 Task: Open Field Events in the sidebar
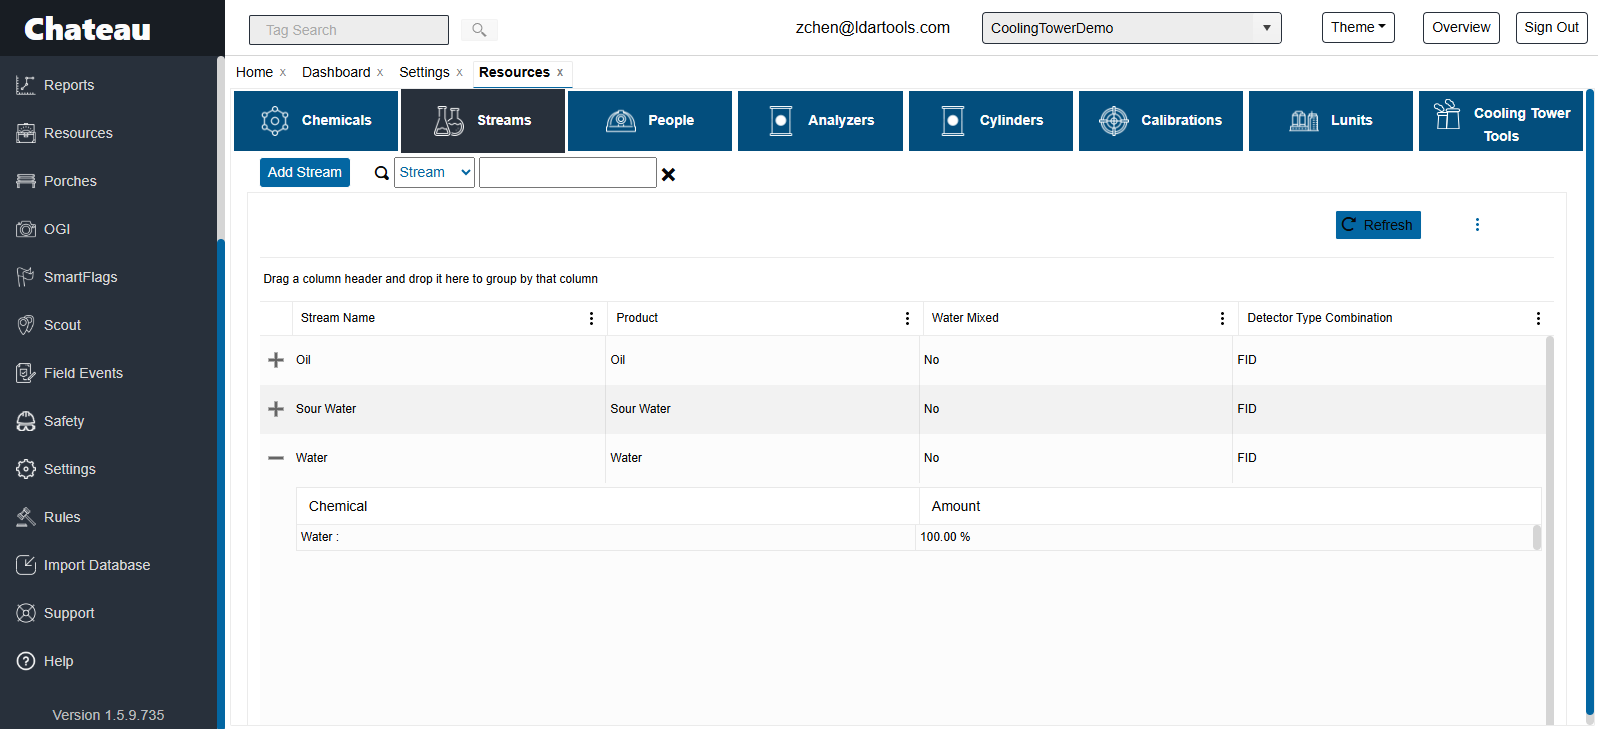click(x=83, y=373)
